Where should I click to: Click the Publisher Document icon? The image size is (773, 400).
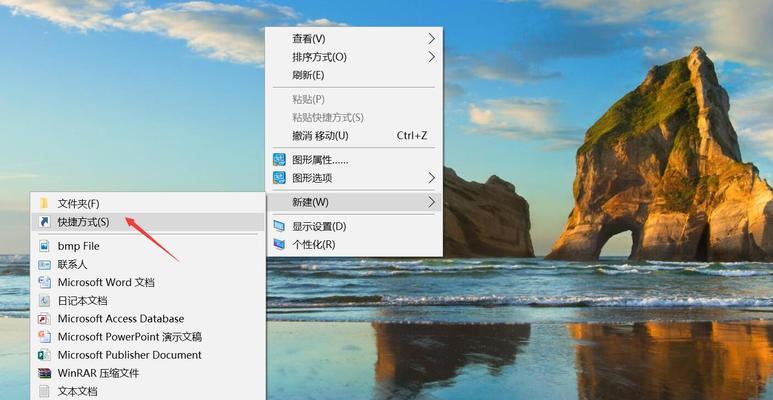44,355
